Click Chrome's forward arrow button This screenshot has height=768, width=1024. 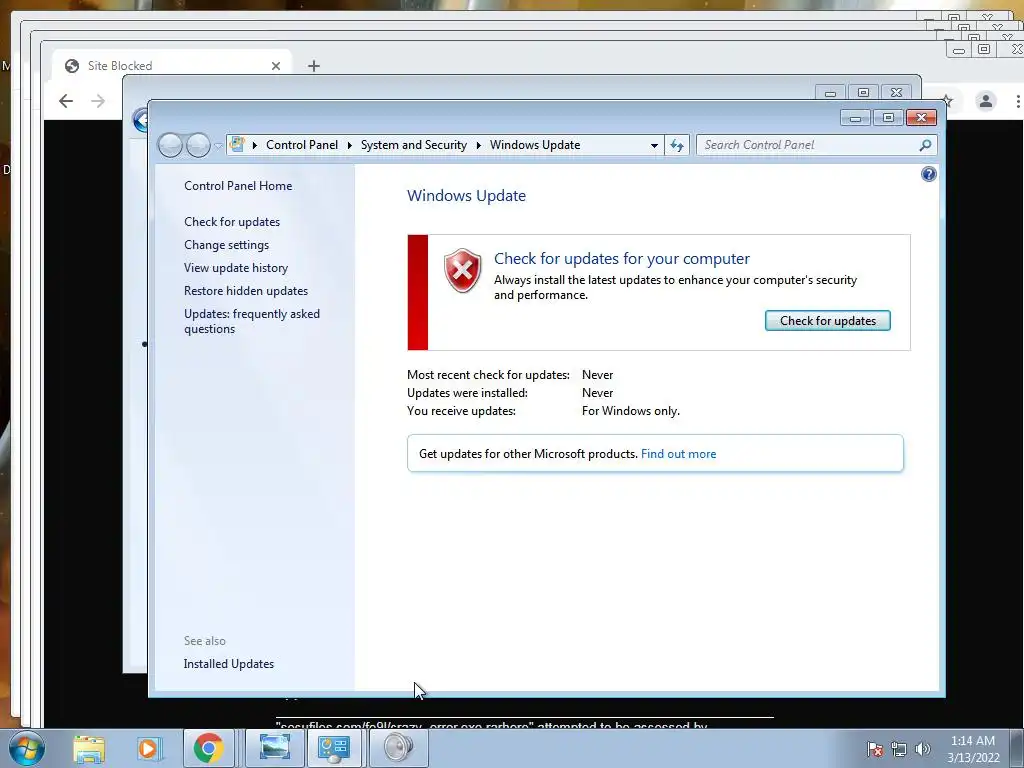(98, 101)
